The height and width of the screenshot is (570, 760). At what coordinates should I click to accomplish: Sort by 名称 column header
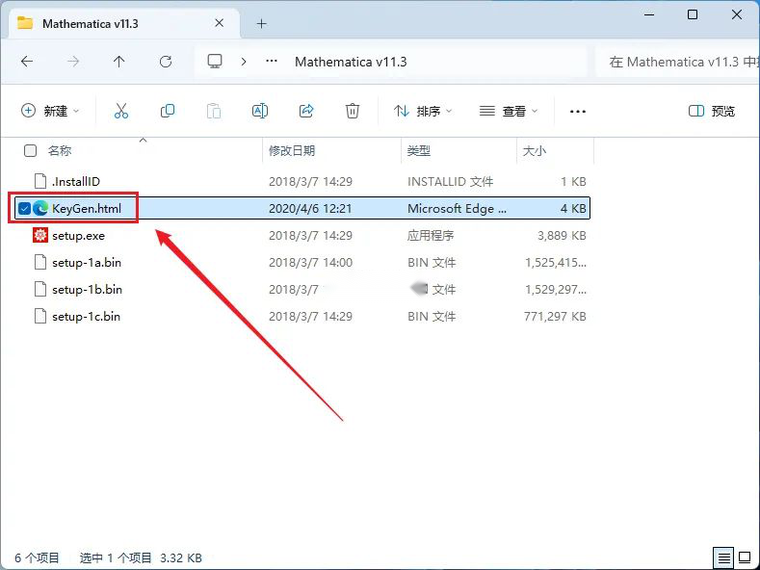[x=60, y=151]
